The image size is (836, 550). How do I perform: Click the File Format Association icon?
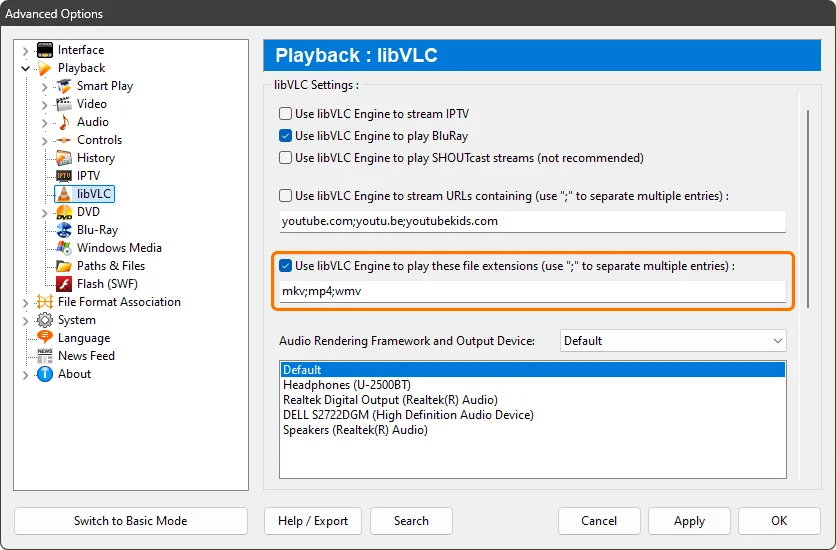[x=45, y=302]
